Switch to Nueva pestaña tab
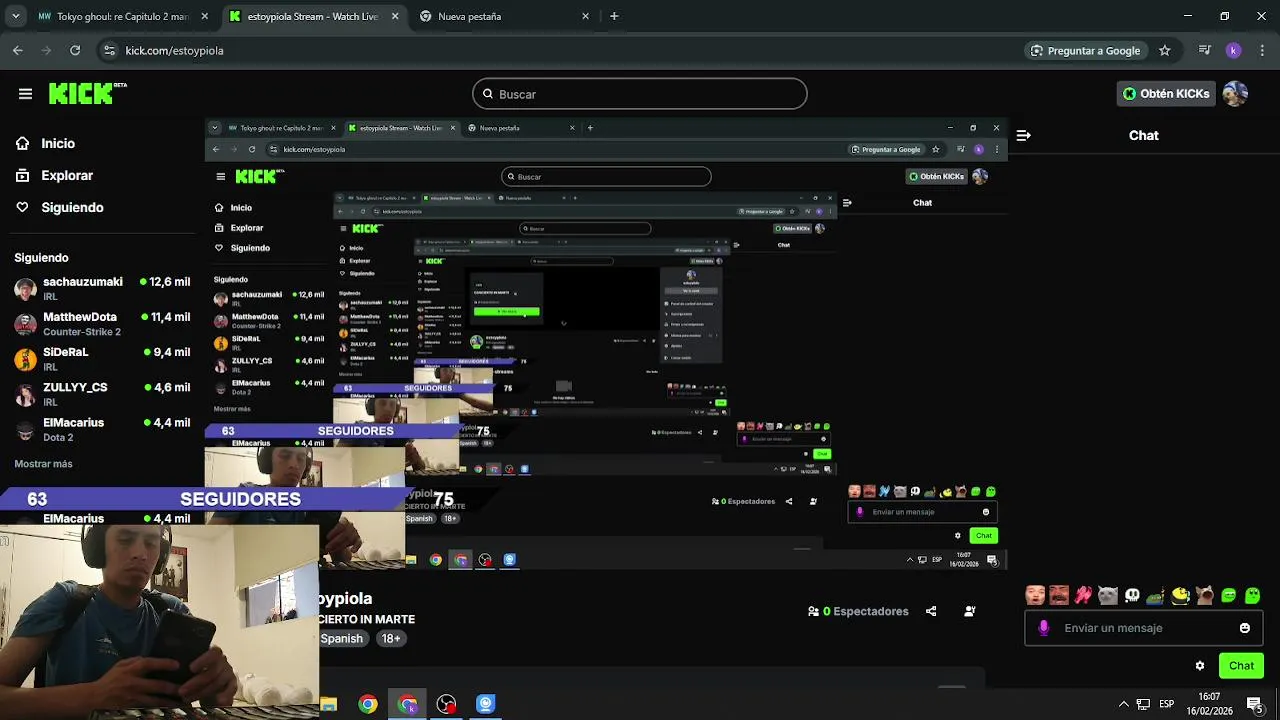This screenshot has height=720, width=1280. 503,16
